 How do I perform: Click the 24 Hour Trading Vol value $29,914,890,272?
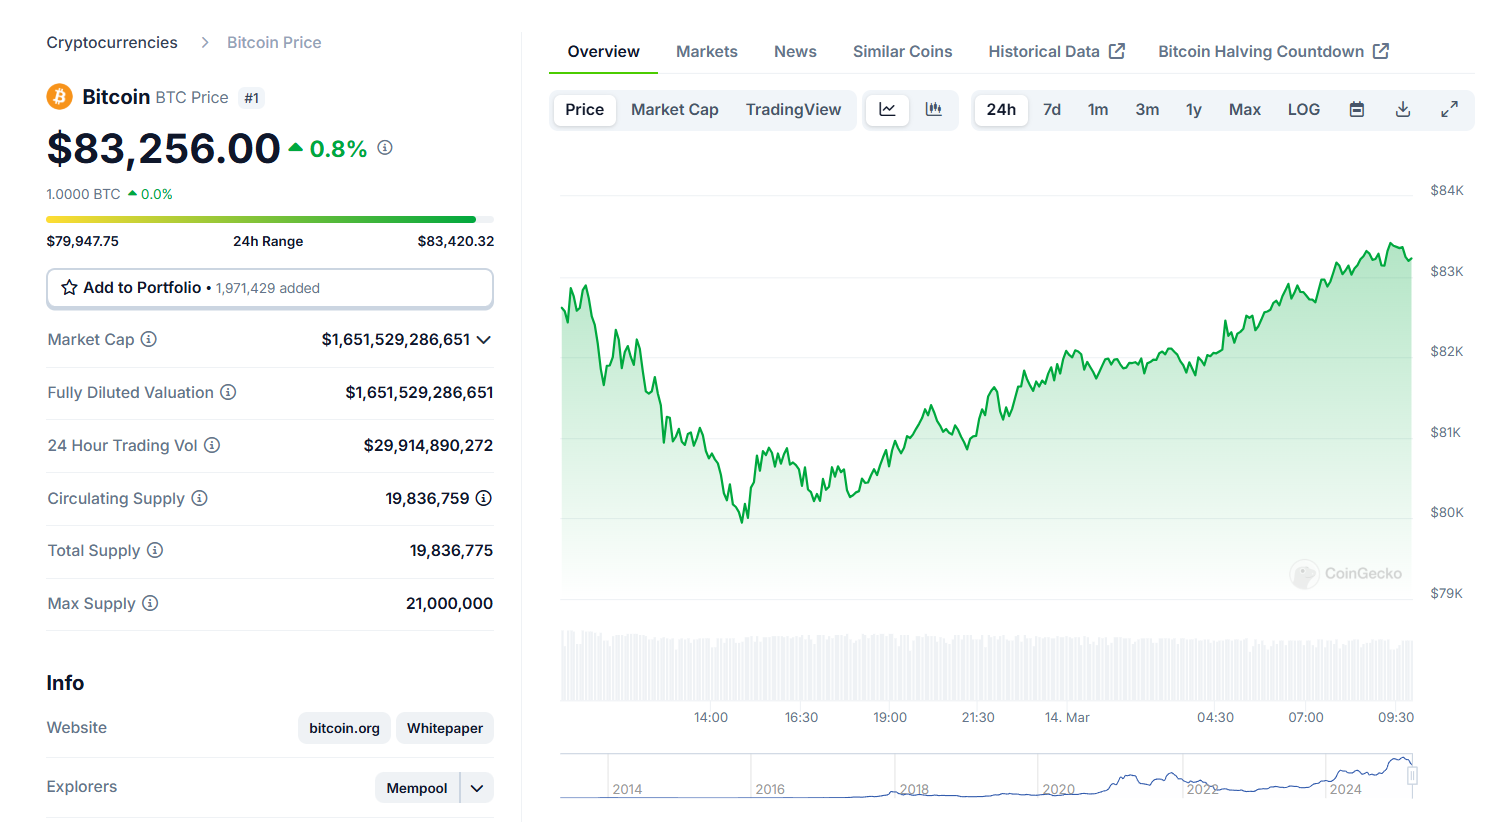coord(428,445)
